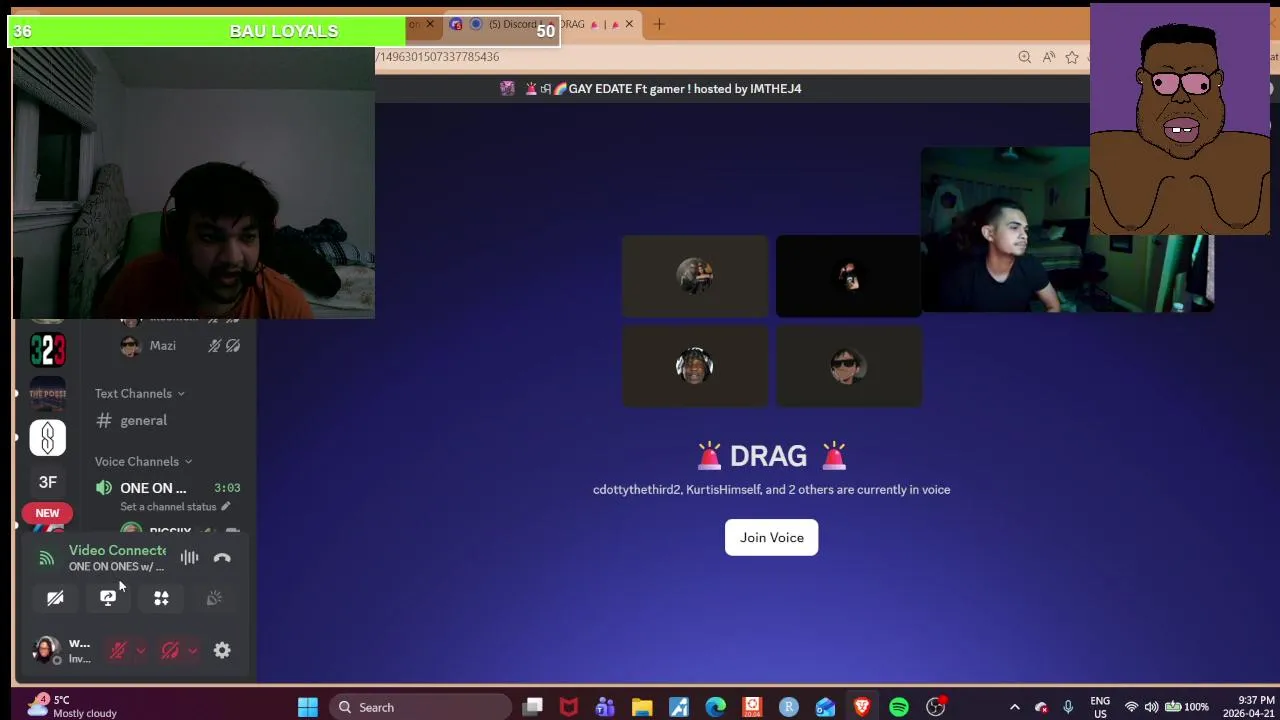This screenshot has height=720, width=1280.
Task: Open the clock 9:37 PM calendar
Action: [1256, 706]
